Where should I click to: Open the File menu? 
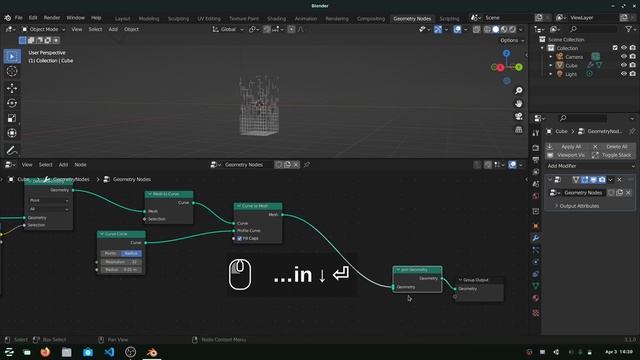click(19, 18)
